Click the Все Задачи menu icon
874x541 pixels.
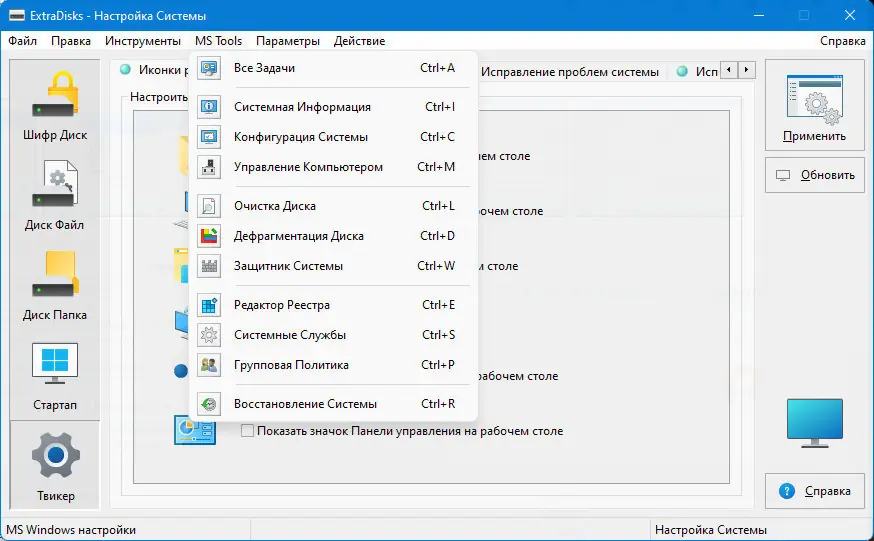[209, 68]
